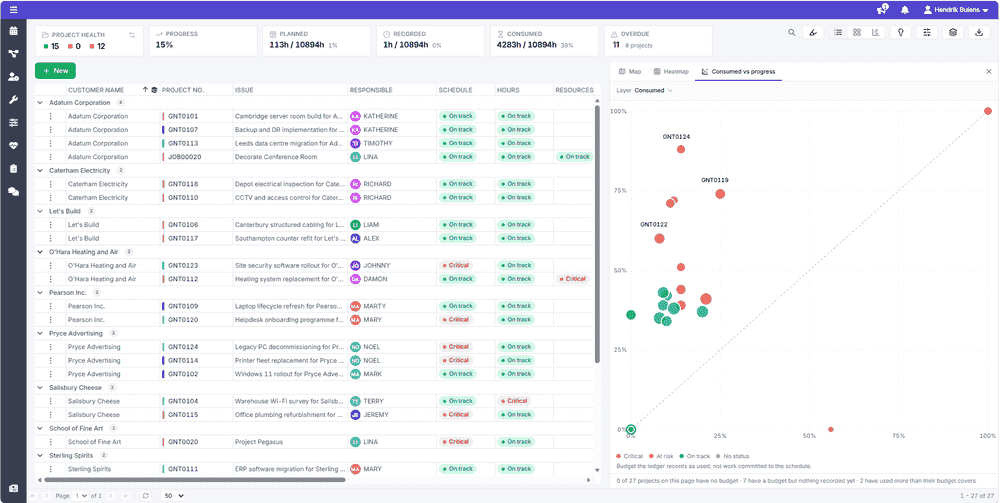Open the announcements megaphone icon
The height and width of the screenshot is (503, 1000).
[882, 10]
